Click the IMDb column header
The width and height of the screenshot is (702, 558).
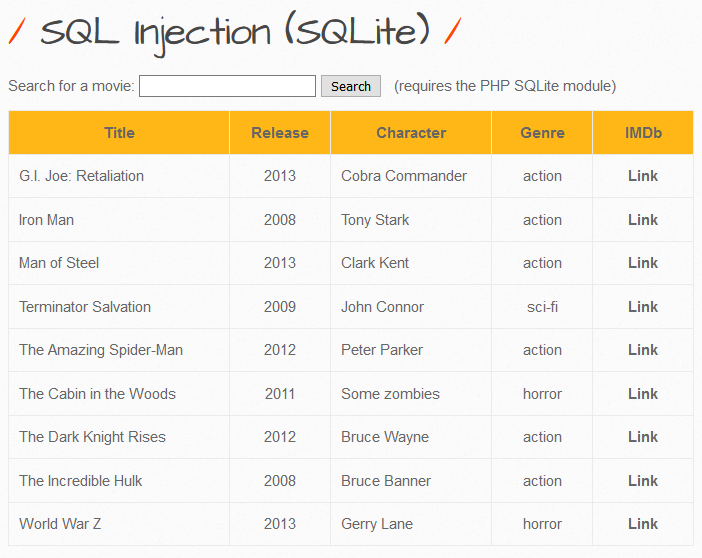tap(643, 133)
